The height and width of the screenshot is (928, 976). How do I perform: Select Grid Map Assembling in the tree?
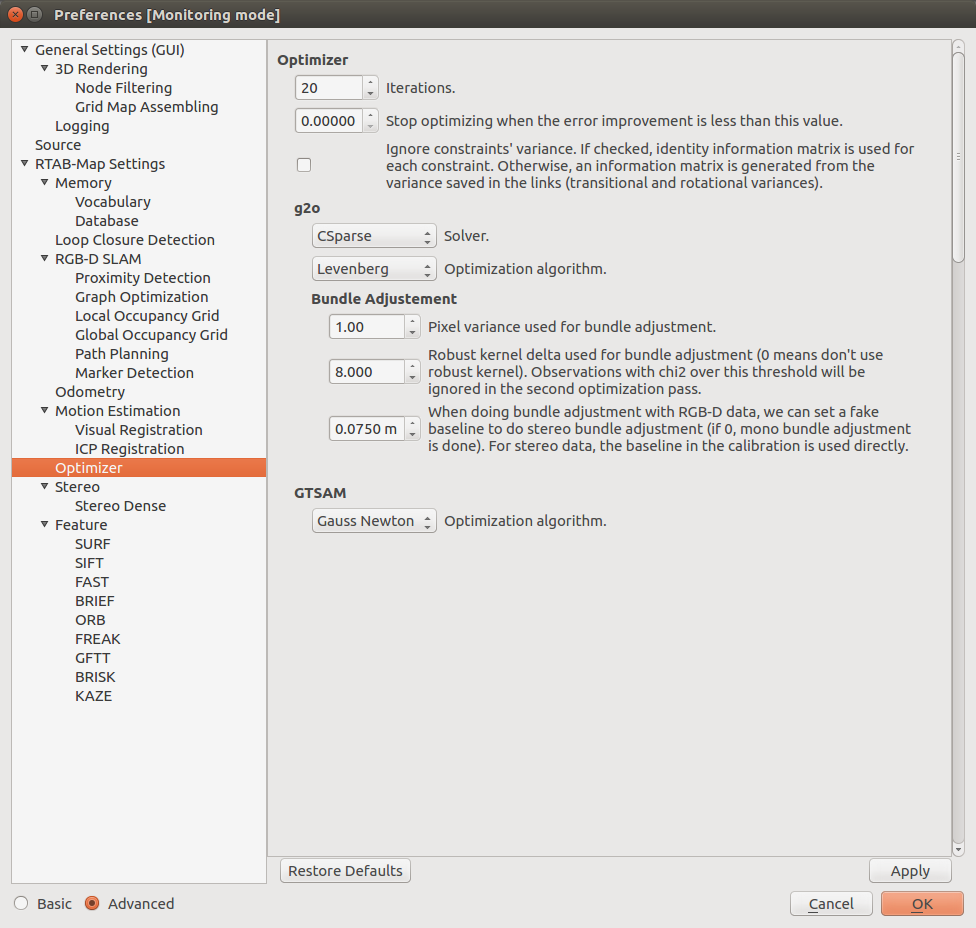point(147,107)
